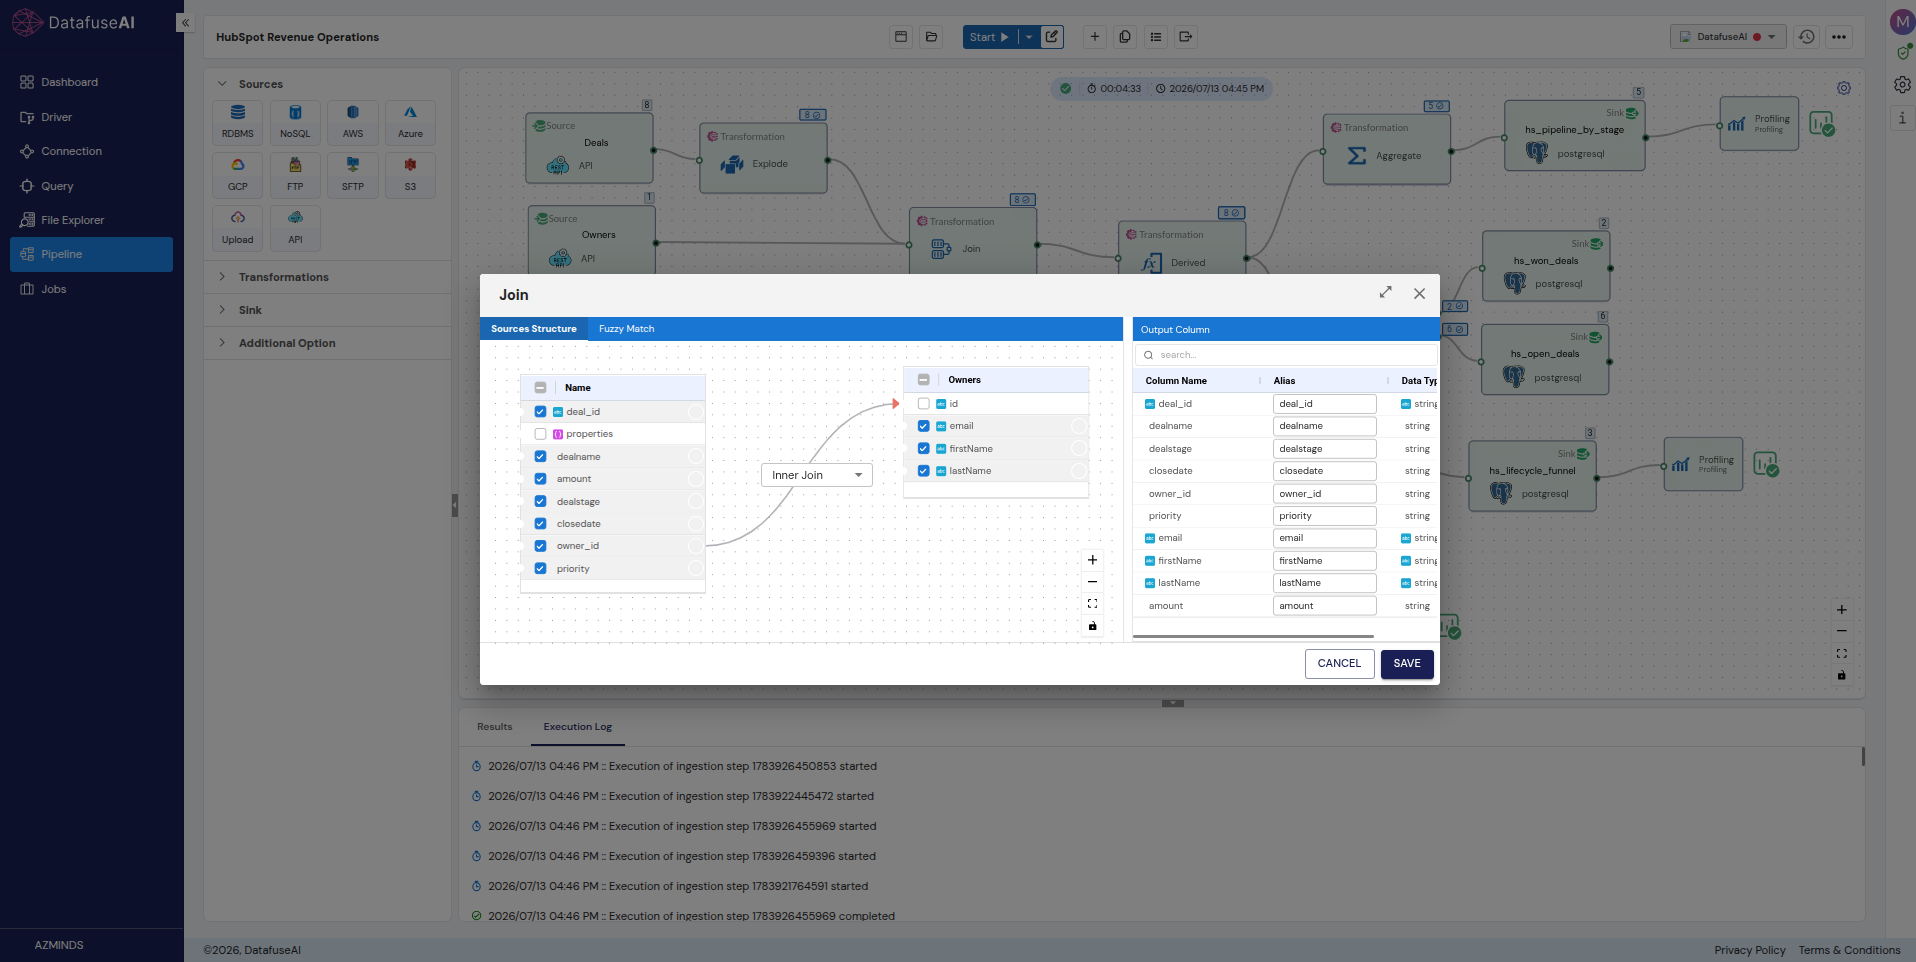1916x962 pixels.
Task: Uncheck the Owners email column
Action: point(923,426)
